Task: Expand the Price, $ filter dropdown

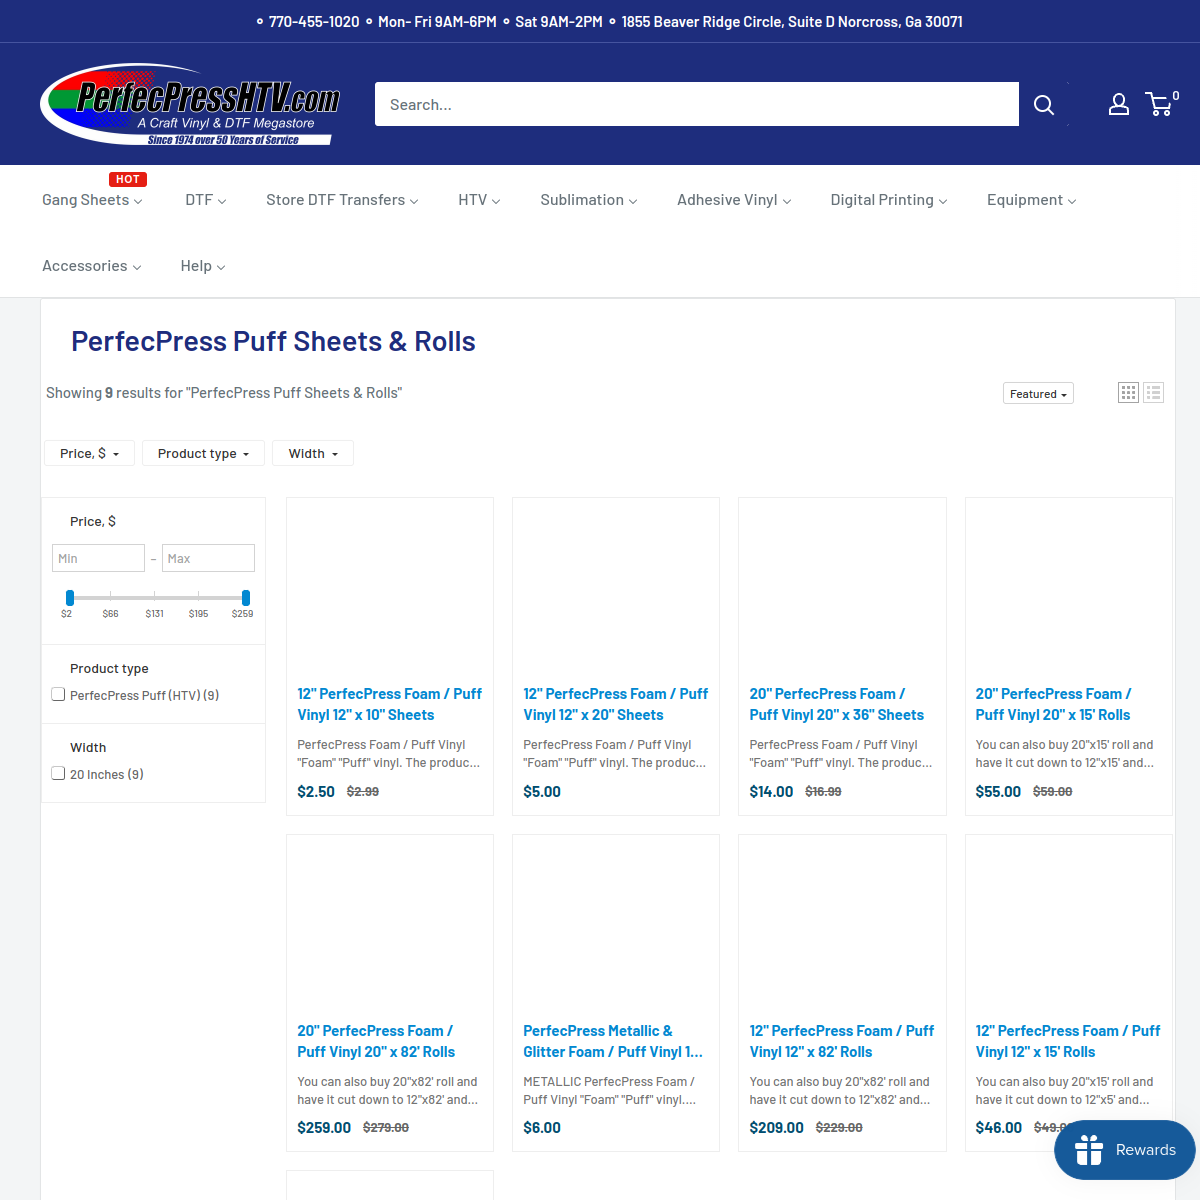Action: [x=89, y=453]
